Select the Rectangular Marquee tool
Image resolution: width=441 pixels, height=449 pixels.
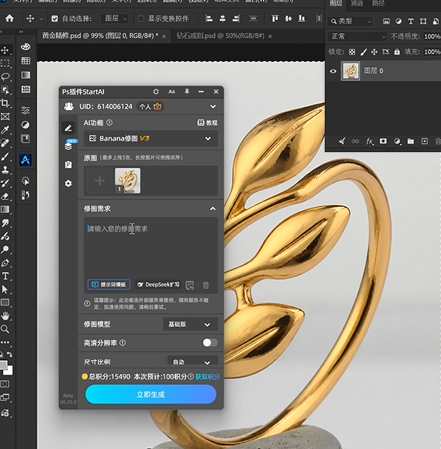pos(5,63)
